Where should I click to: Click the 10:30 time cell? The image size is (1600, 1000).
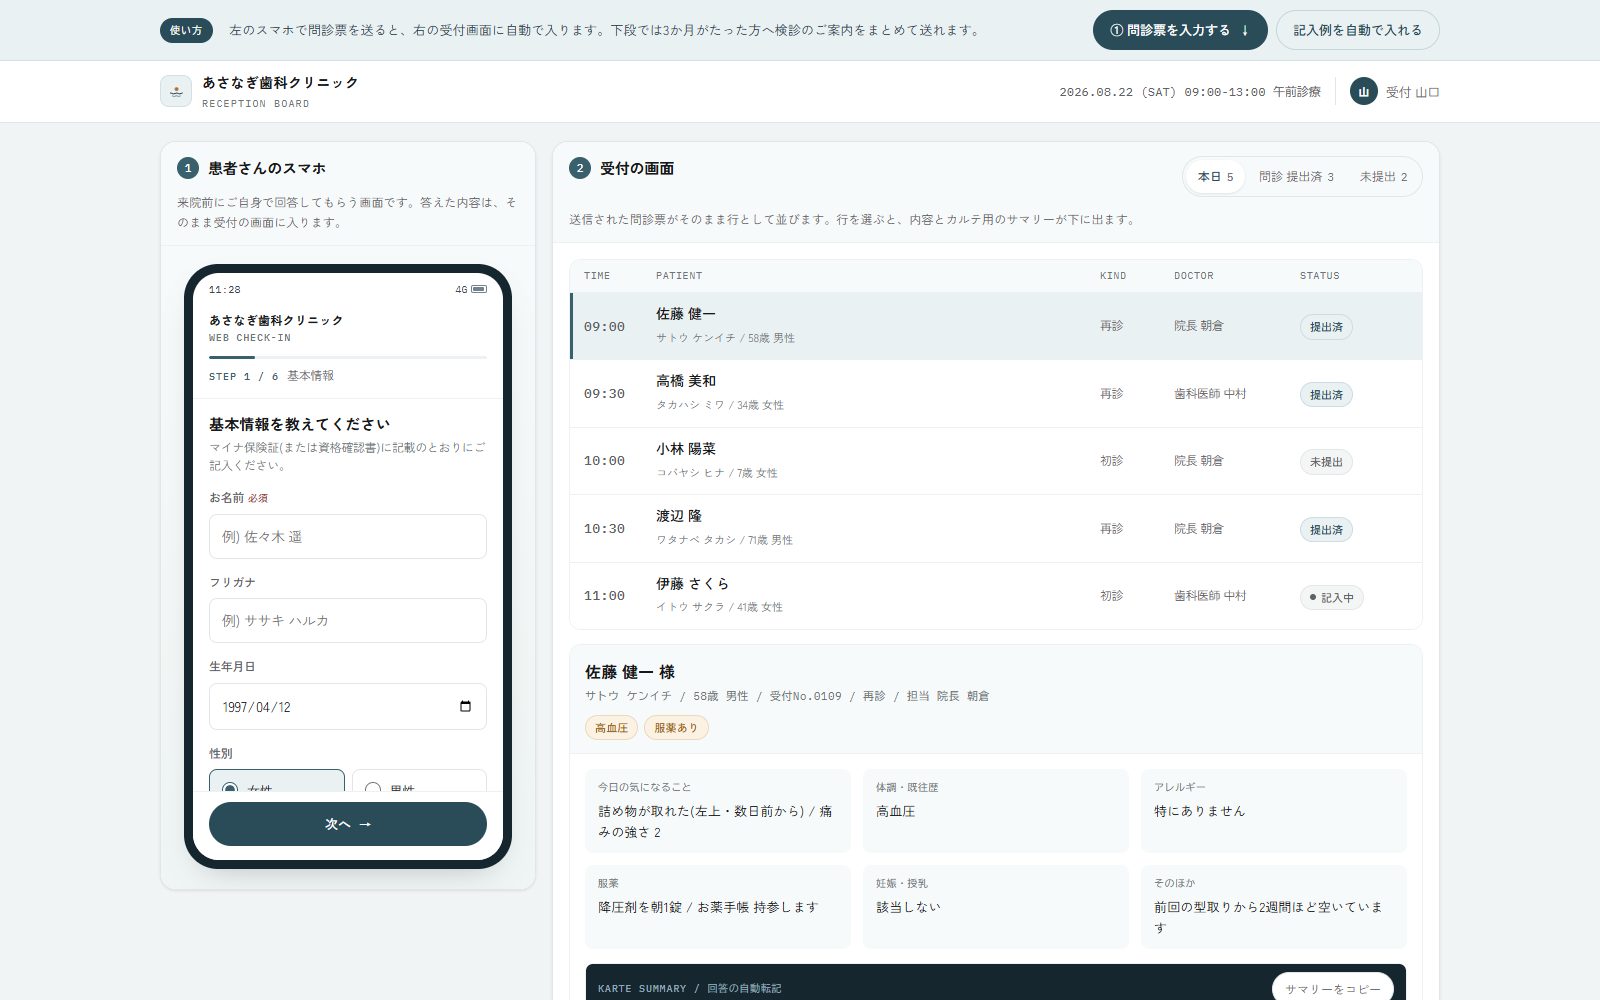[x=604, y=529]
